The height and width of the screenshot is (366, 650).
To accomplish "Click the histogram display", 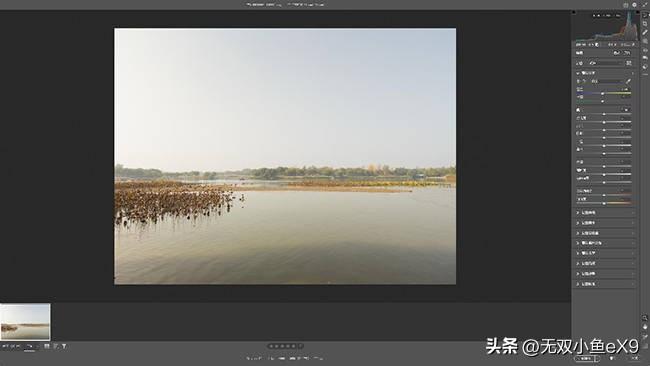I will coord(606,26).
